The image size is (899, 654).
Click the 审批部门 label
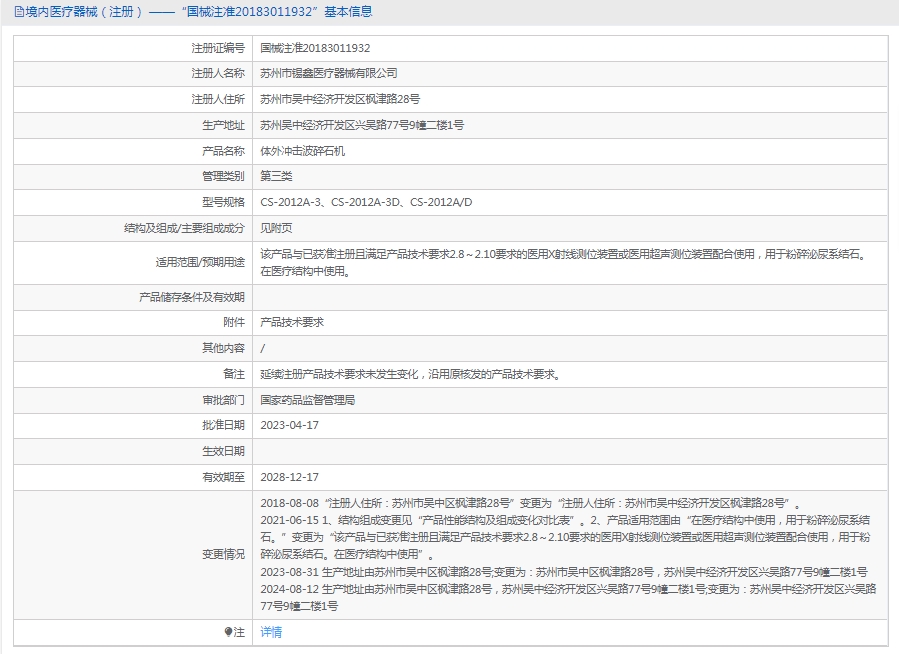[223, 400]
